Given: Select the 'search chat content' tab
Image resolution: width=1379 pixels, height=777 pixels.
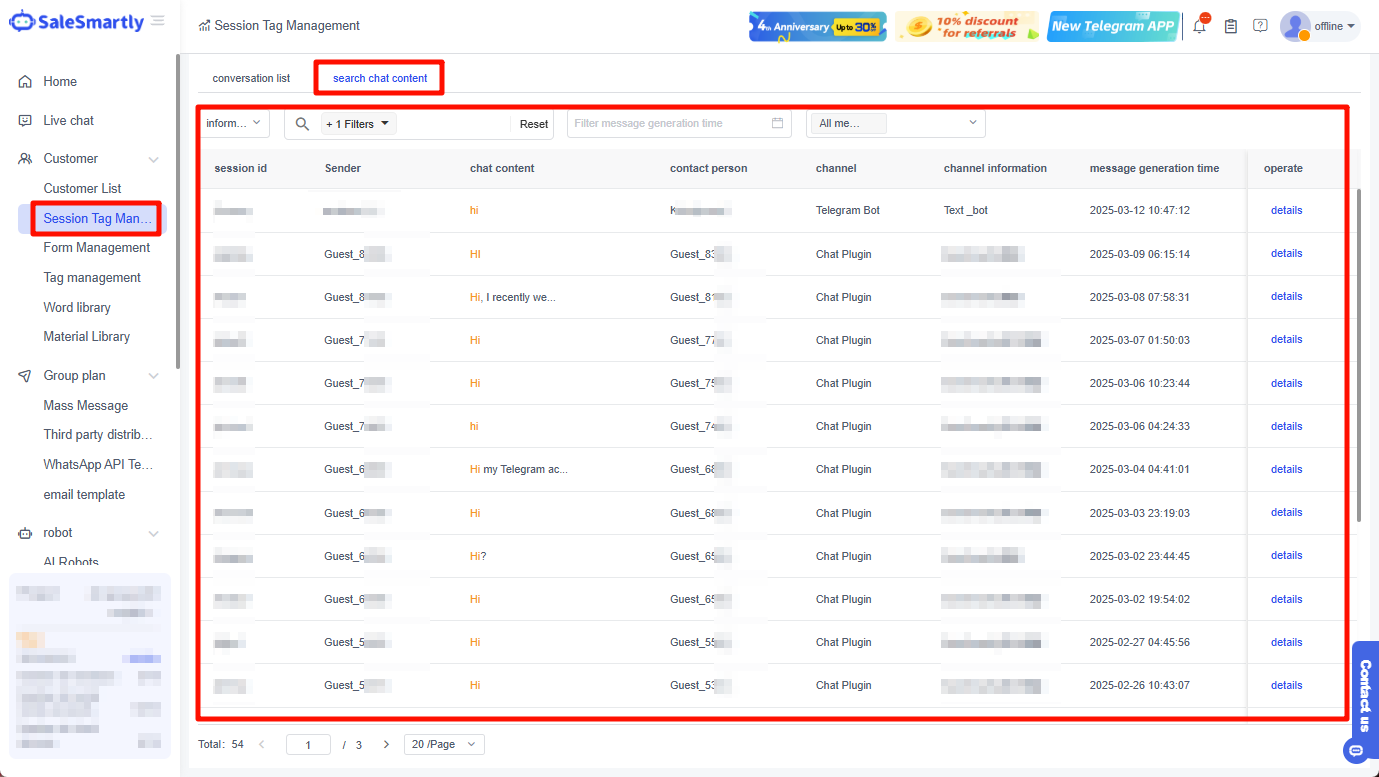Looking at the screenshot, I should (x=378, y=77).
